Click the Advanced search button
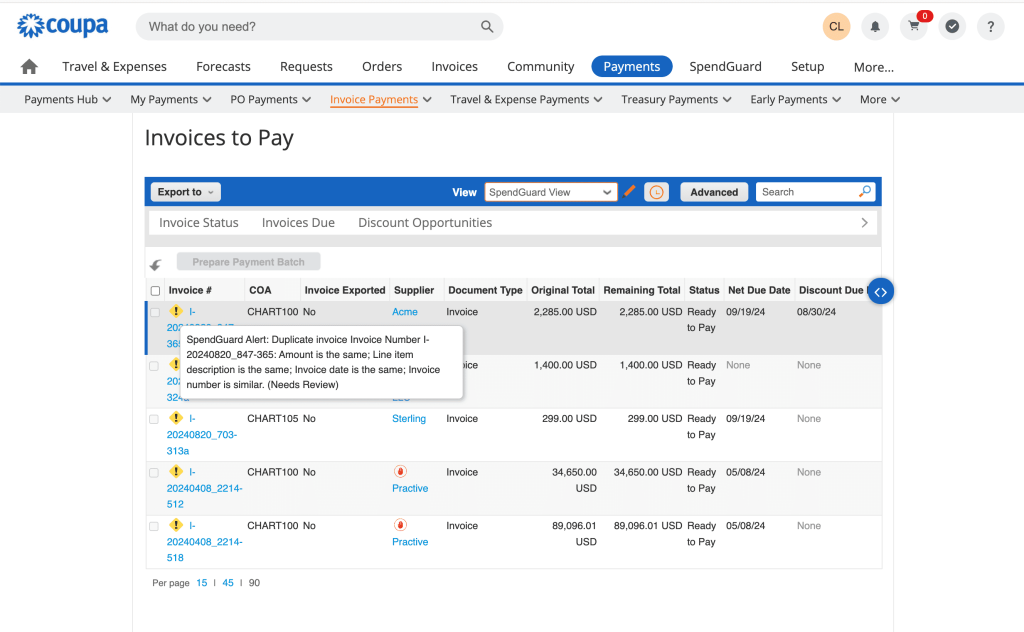 (x=713, y=191)
